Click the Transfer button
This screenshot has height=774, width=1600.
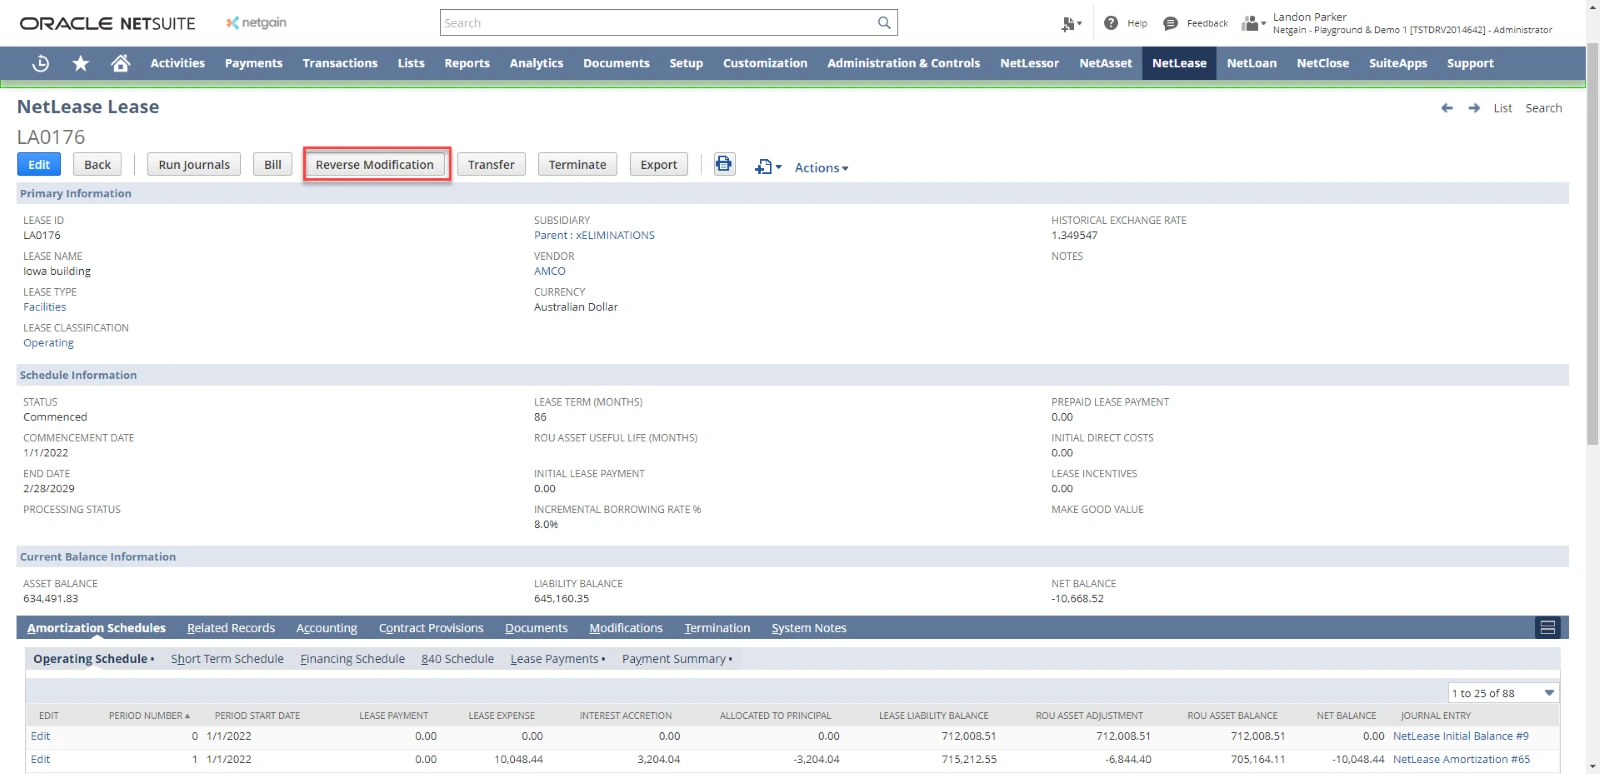click(491, 165)
